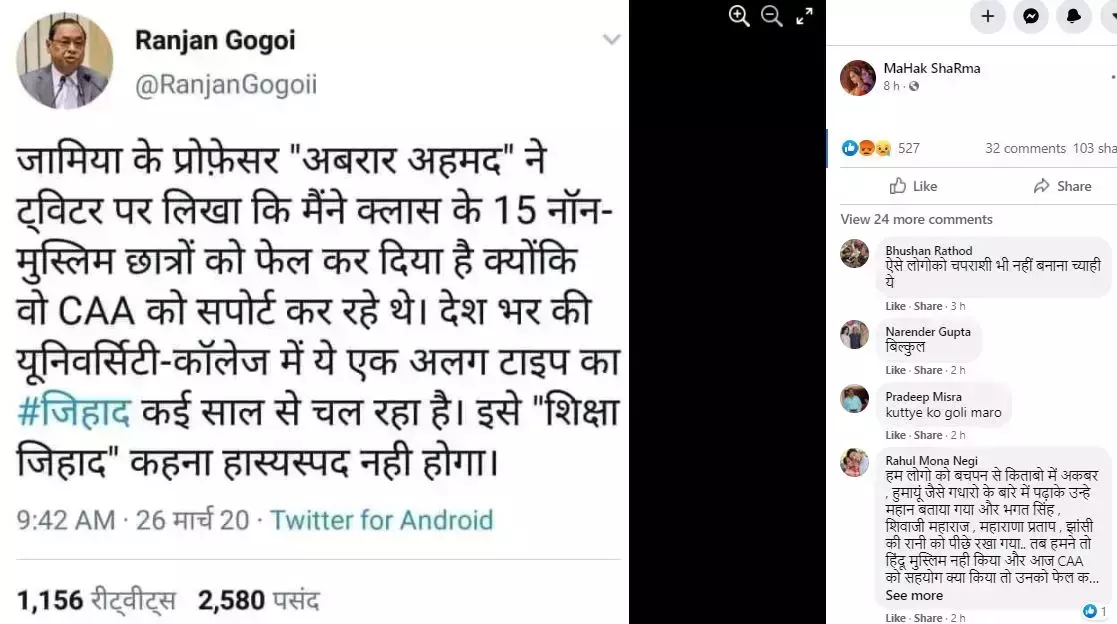Zoom out of the photo
The width and height of the screenshot is (1117, 624).
[771, 16]
